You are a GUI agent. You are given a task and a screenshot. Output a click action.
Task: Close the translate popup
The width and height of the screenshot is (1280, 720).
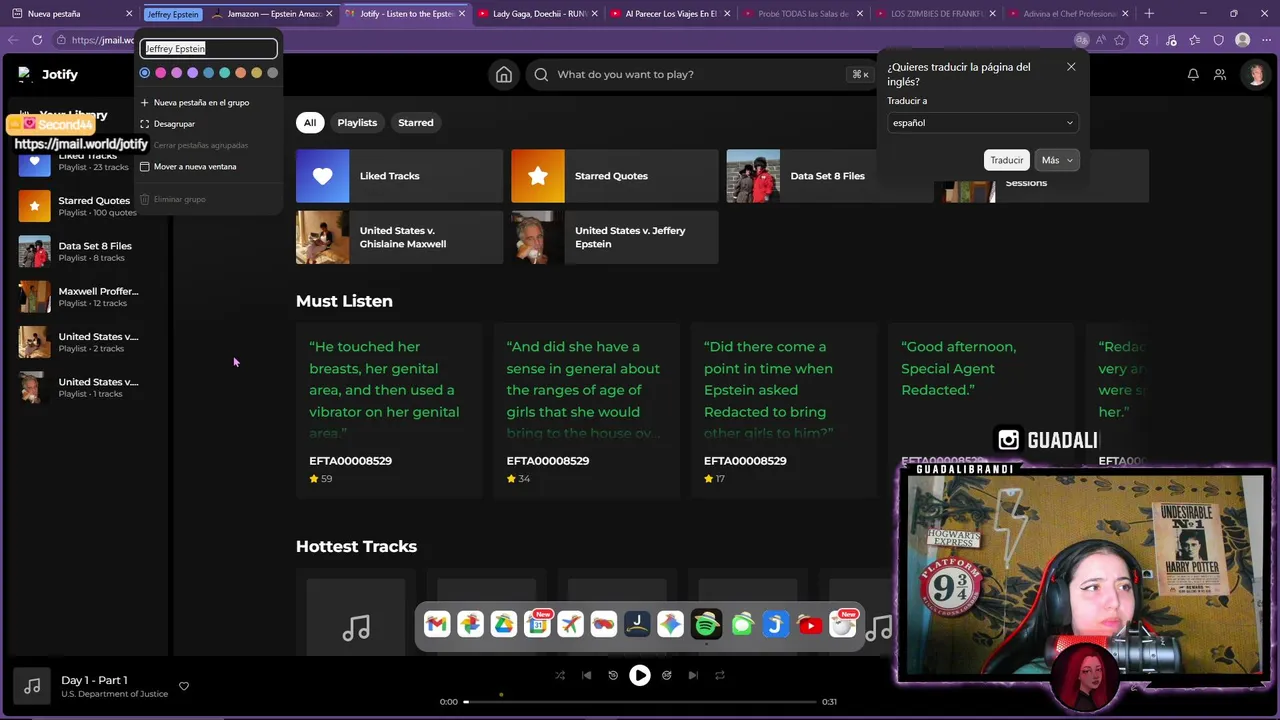(1071, 67)
